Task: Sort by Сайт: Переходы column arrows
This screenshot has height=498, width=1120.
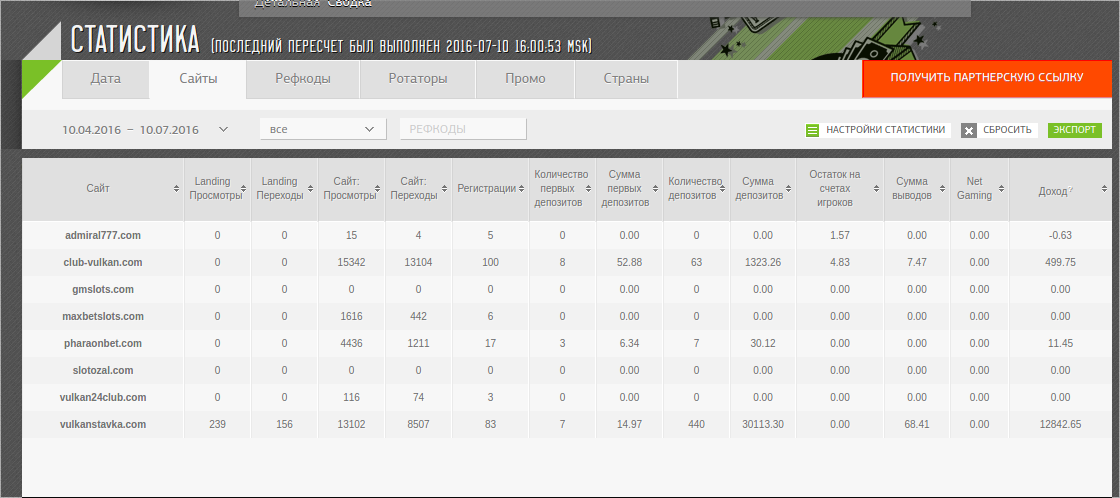Action: point(446,189)
